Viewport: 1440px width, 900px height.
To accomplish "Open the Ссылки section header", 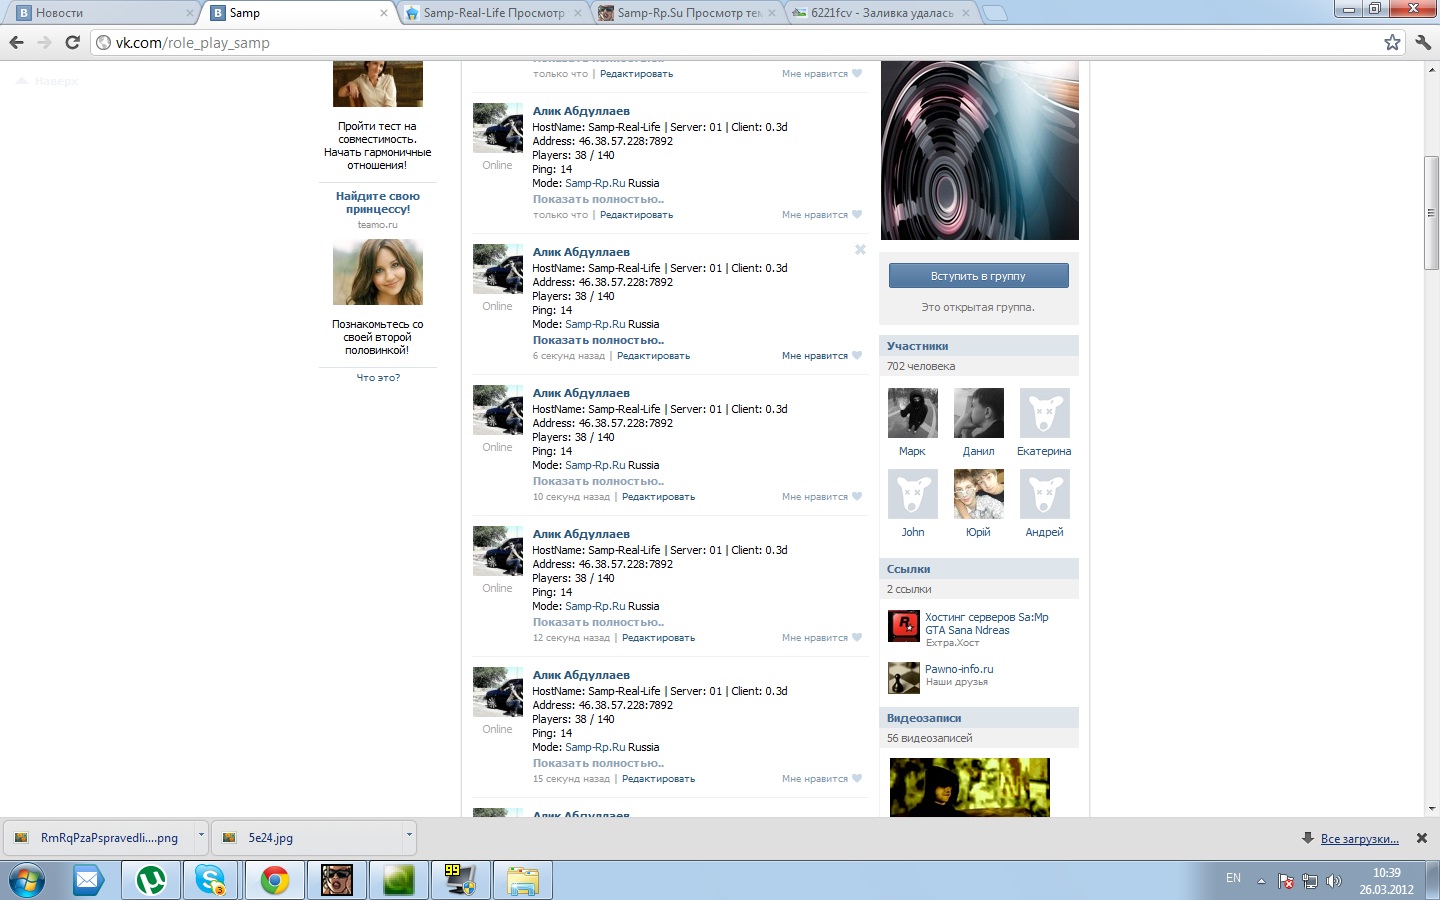I will [979, 569].
